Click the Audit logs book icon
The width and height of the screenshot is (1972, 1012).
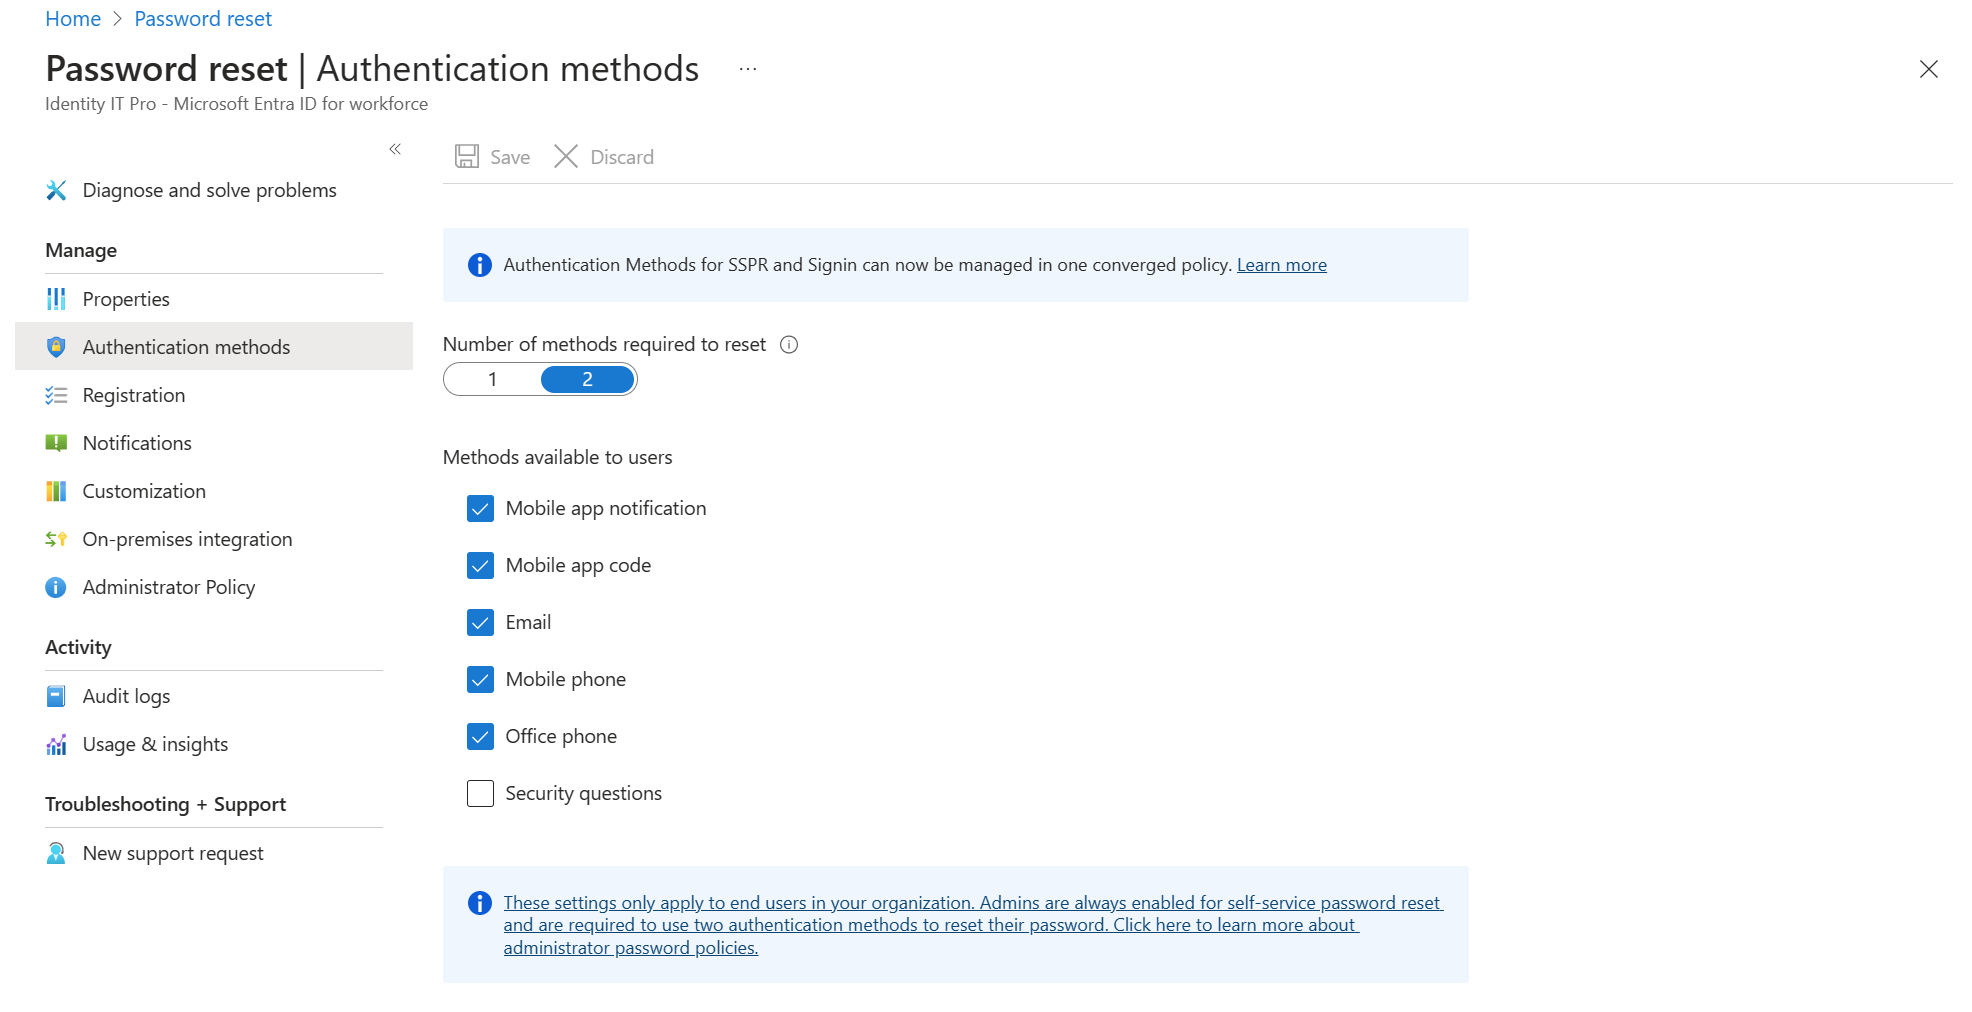tap(57, 696)
